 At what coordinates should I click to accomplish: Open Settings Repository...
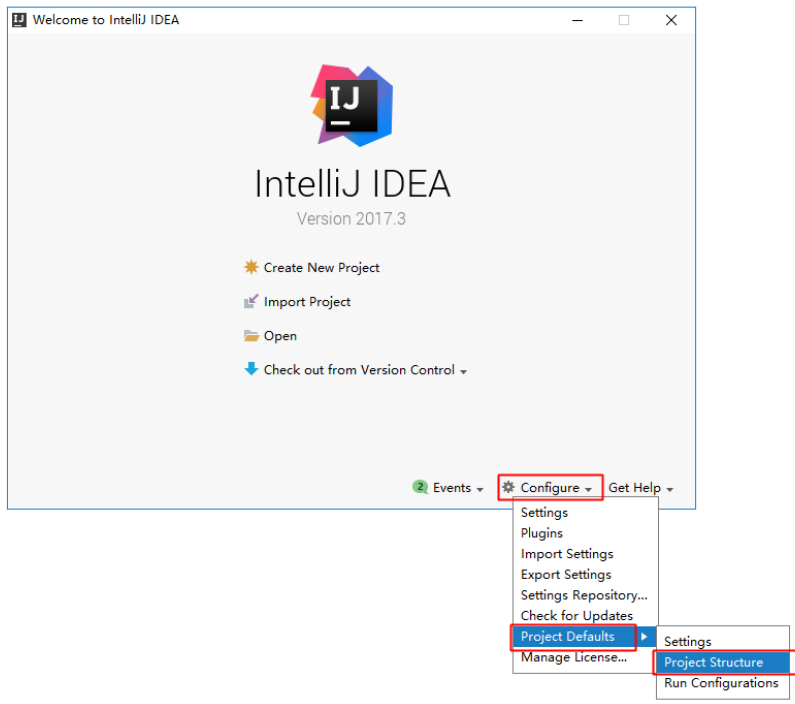coord(586,595)
